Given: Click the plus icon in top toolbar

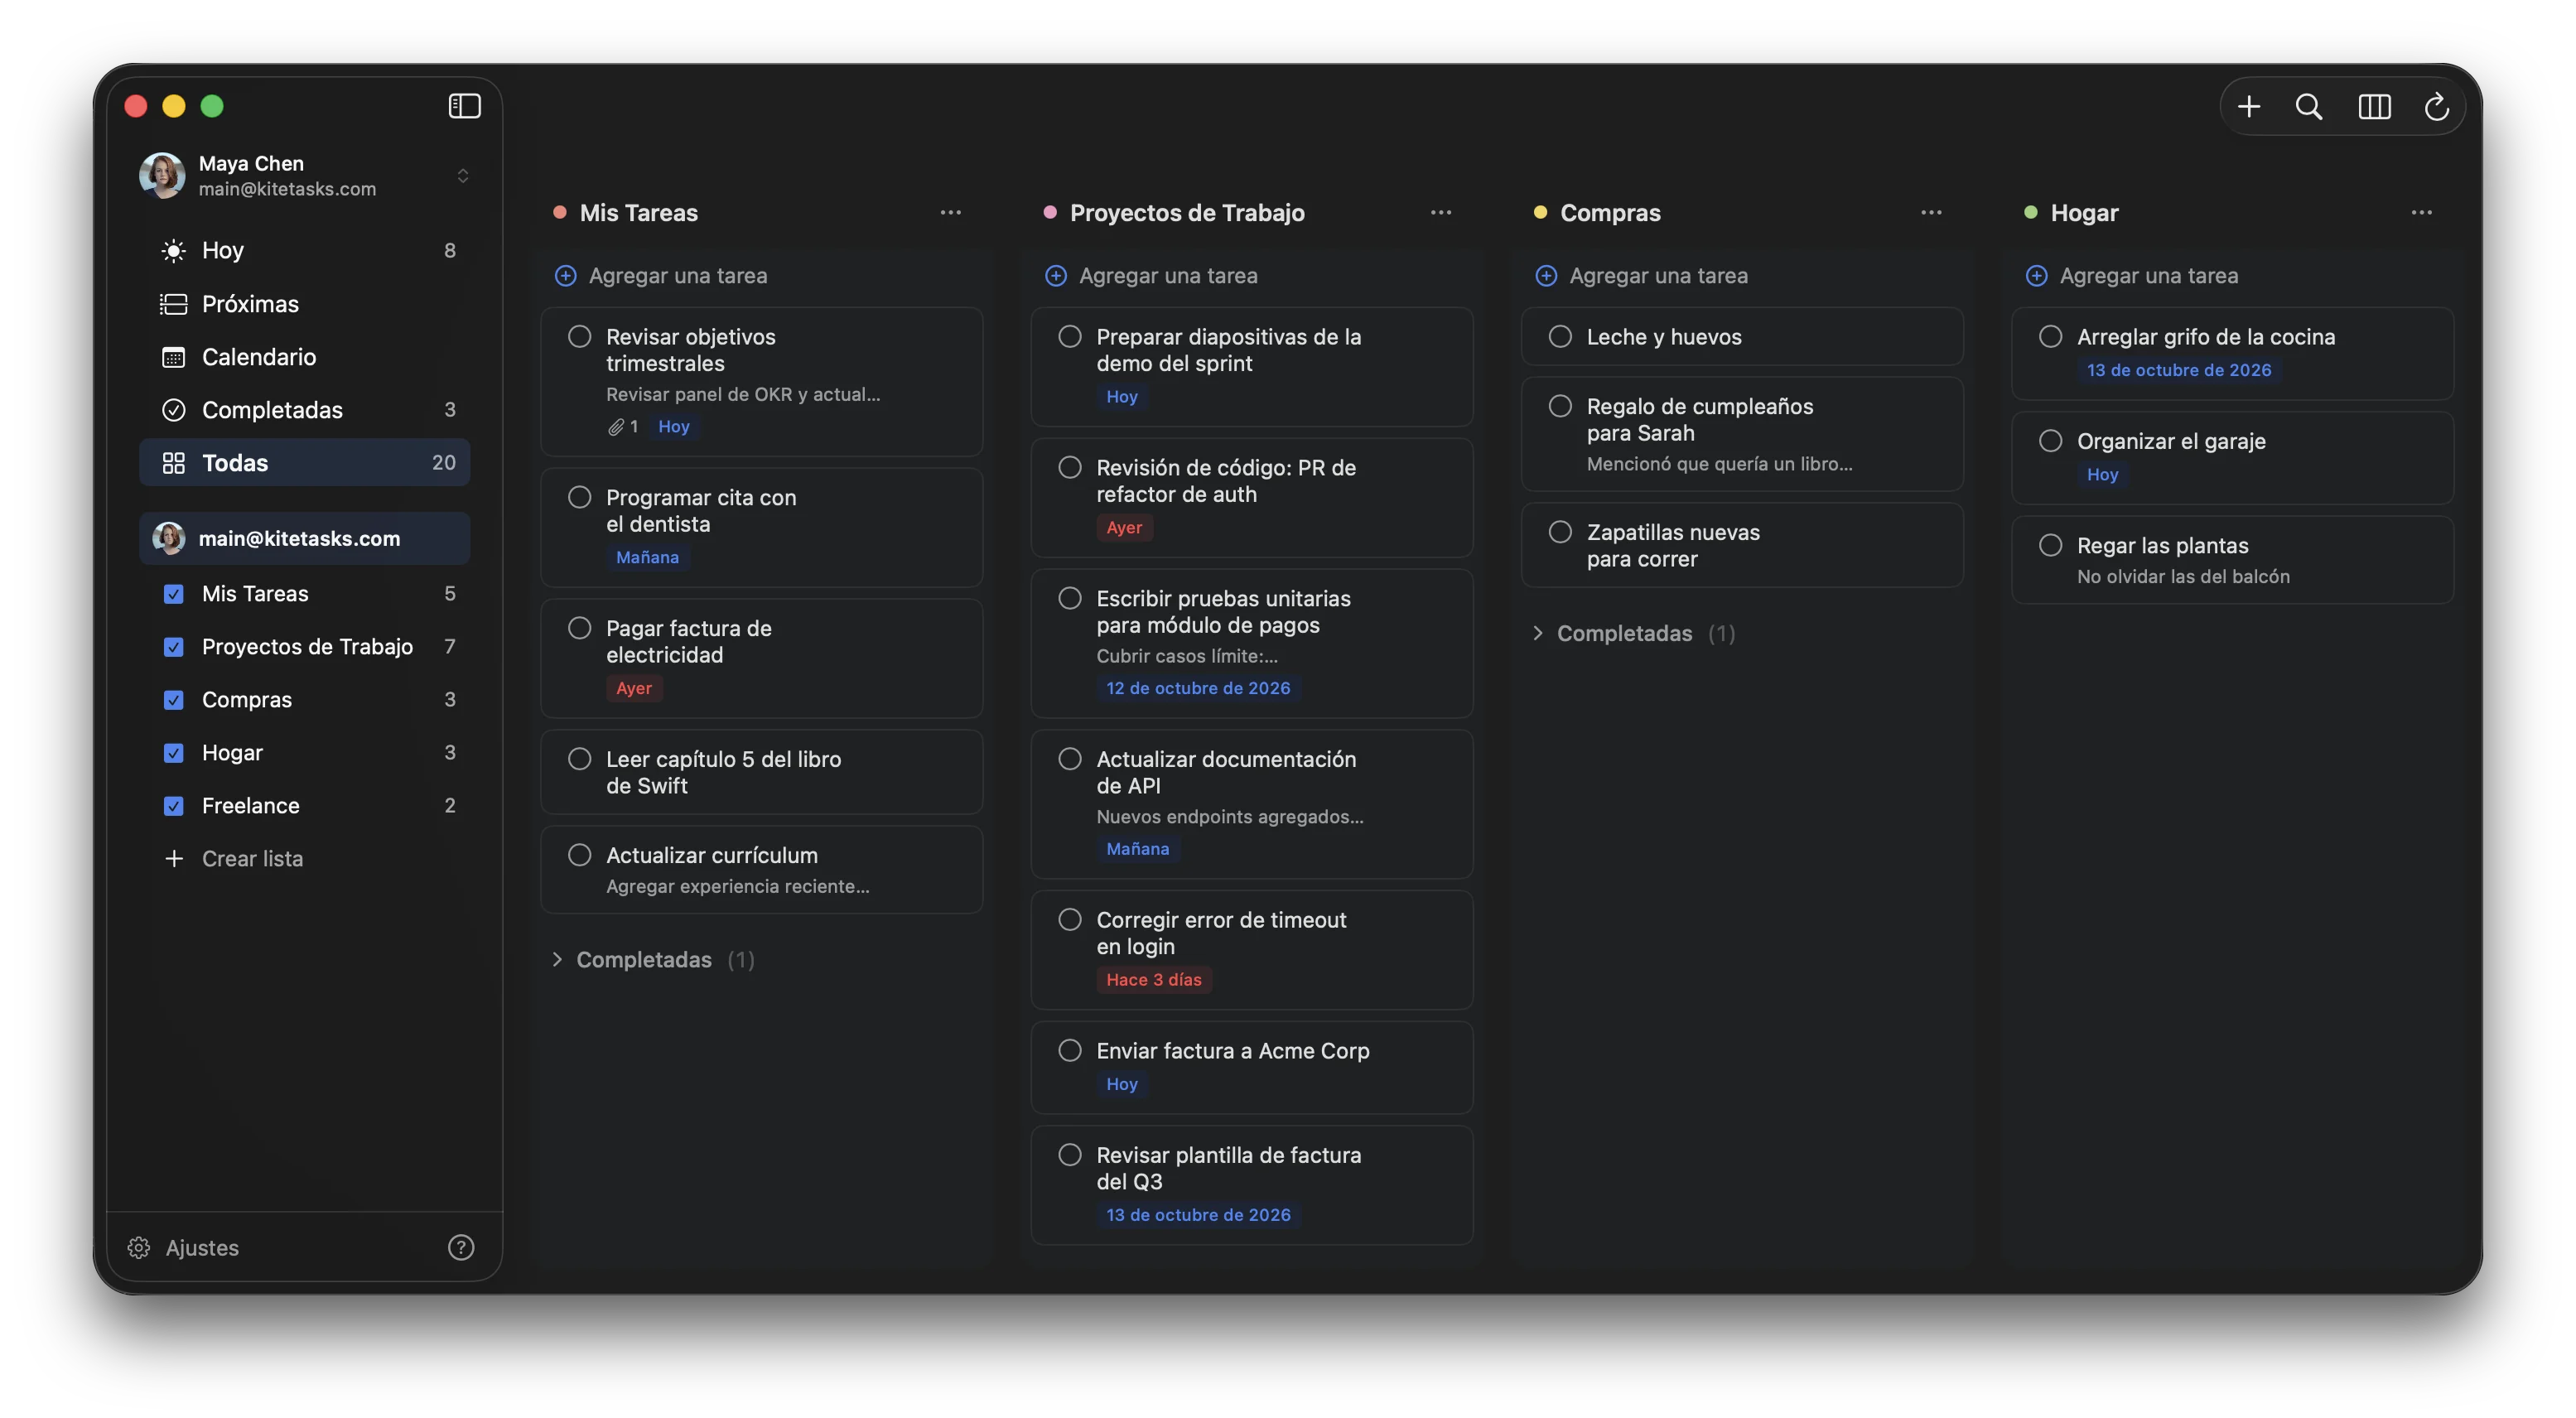Looking at the screenshot, I should click(2248, 106).
